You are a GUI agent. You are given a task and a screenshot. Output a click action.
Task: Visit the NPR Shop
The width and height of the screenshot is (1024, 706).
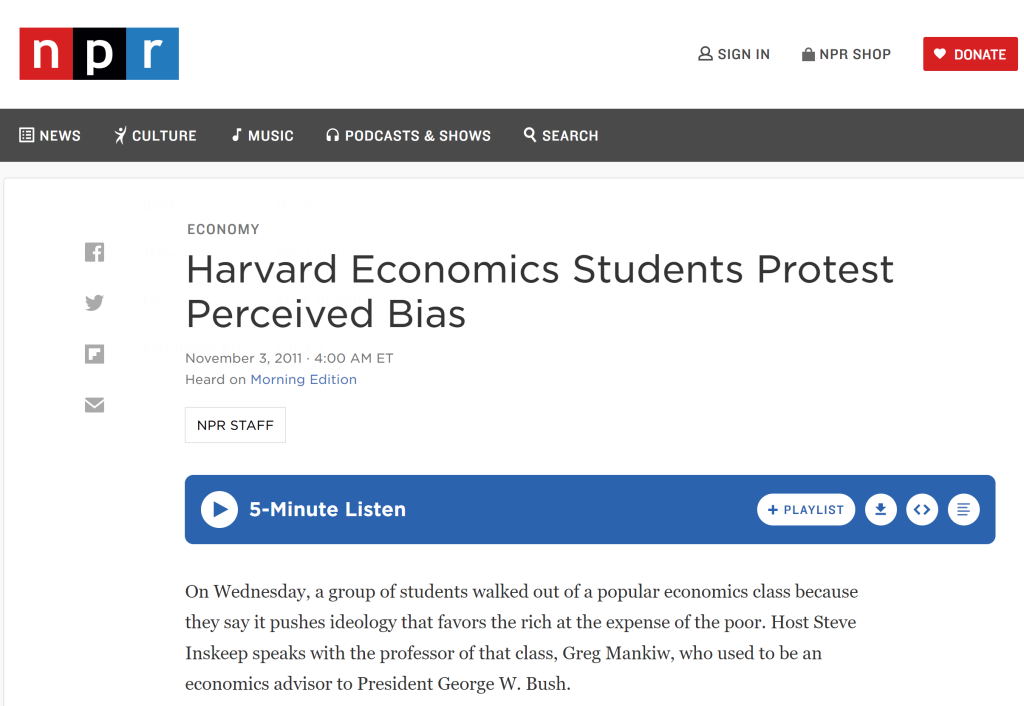tap(846, 54)
